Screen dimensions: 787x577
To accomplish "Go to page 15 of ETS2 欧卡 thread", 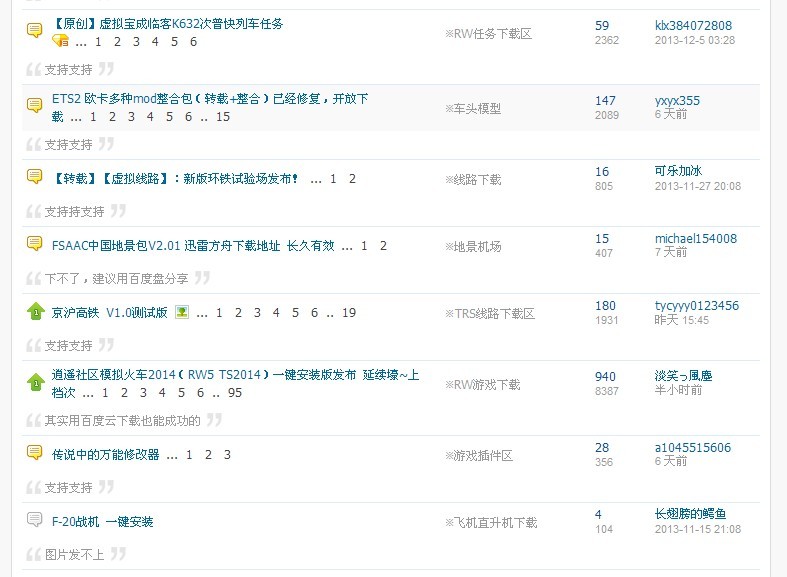I will [x=223, y=116].
